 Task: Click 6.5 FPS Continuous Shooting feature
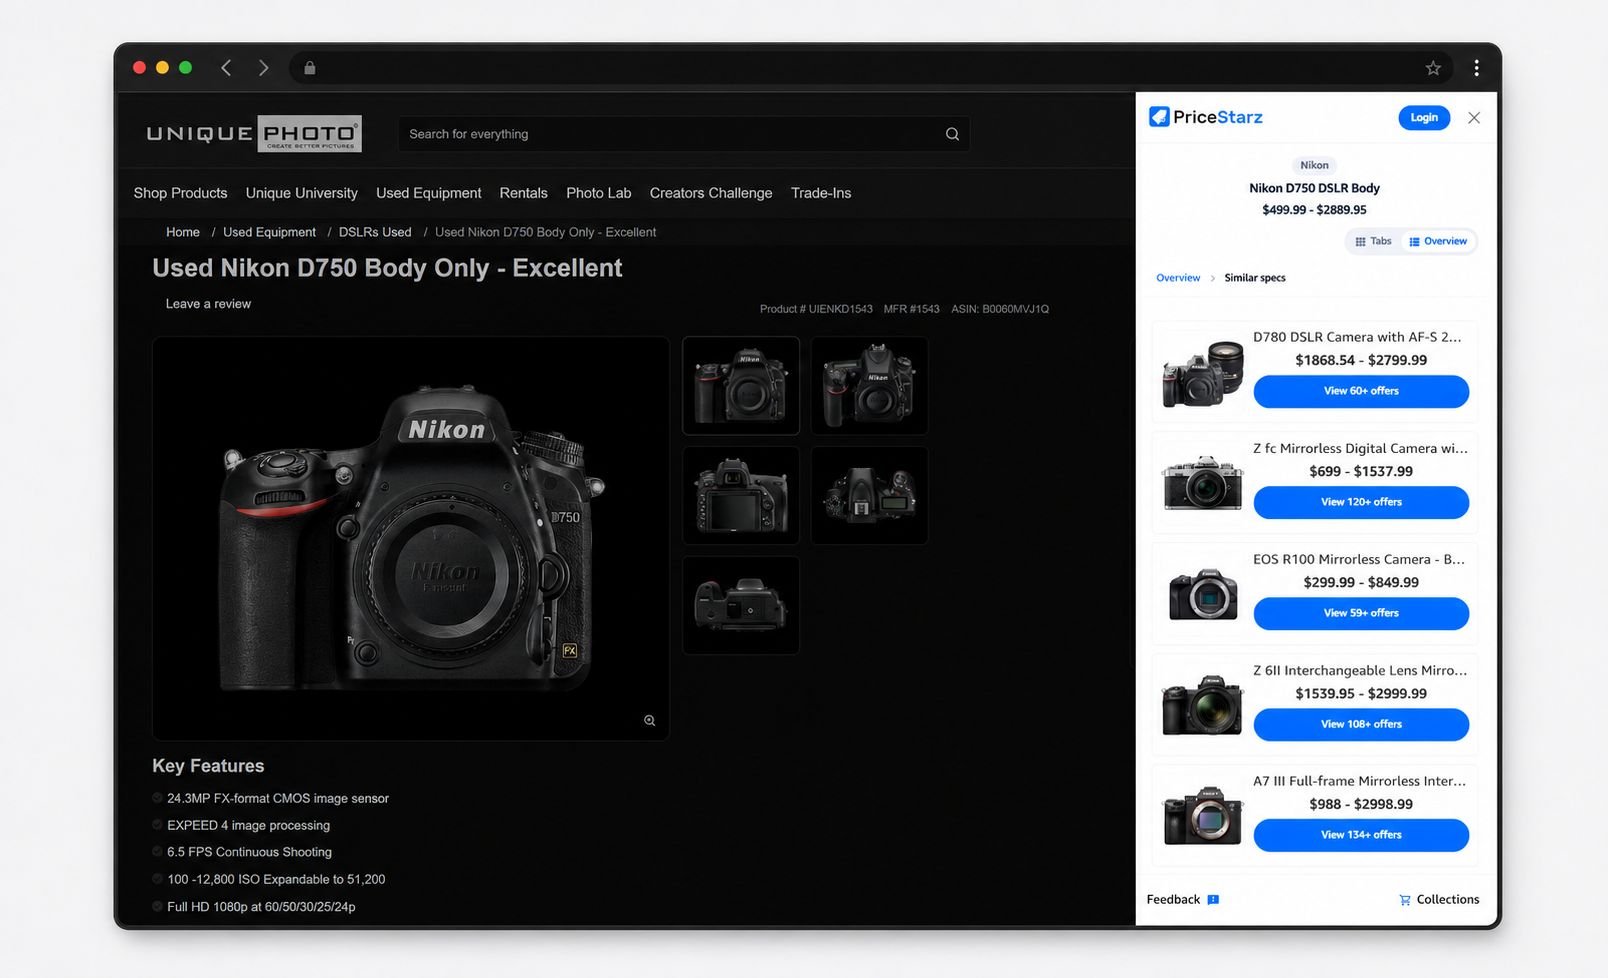click(x=249, y=852)
